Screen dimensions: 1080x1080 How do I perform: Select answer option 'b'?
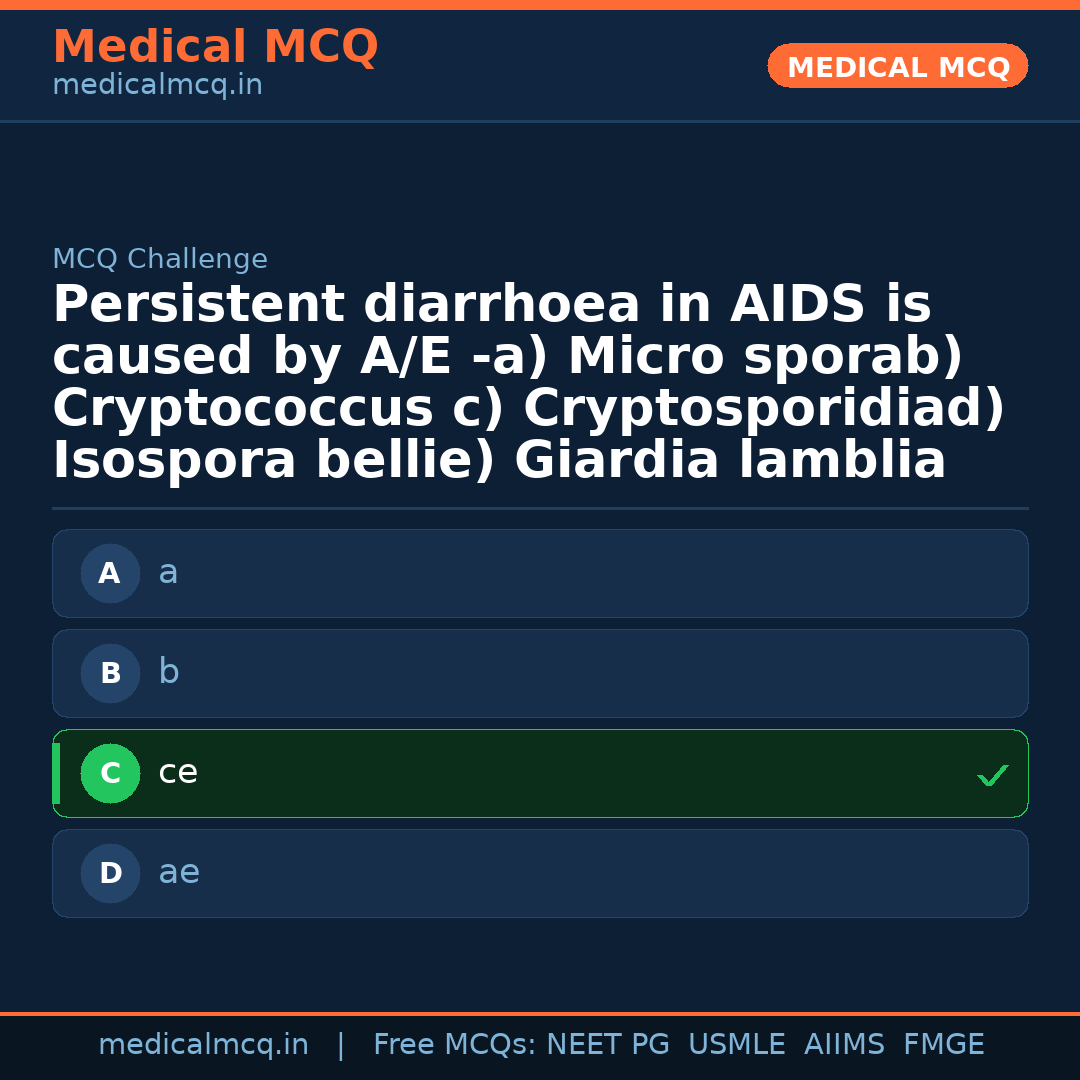tap(540, 673)
